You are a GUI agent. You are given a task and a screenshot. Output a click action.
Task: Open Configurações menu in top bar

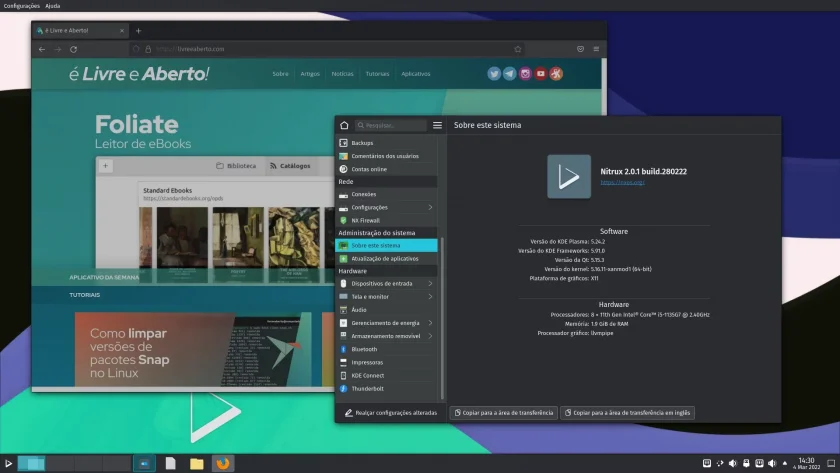(21, 6)
